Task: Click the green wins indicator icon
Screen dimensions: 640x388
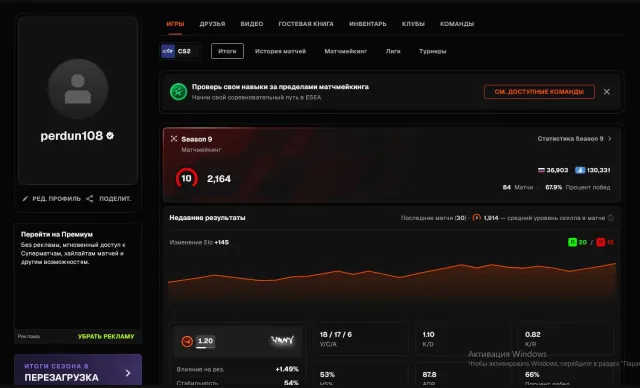Action: pyautogui.click(x=572, y=242)
